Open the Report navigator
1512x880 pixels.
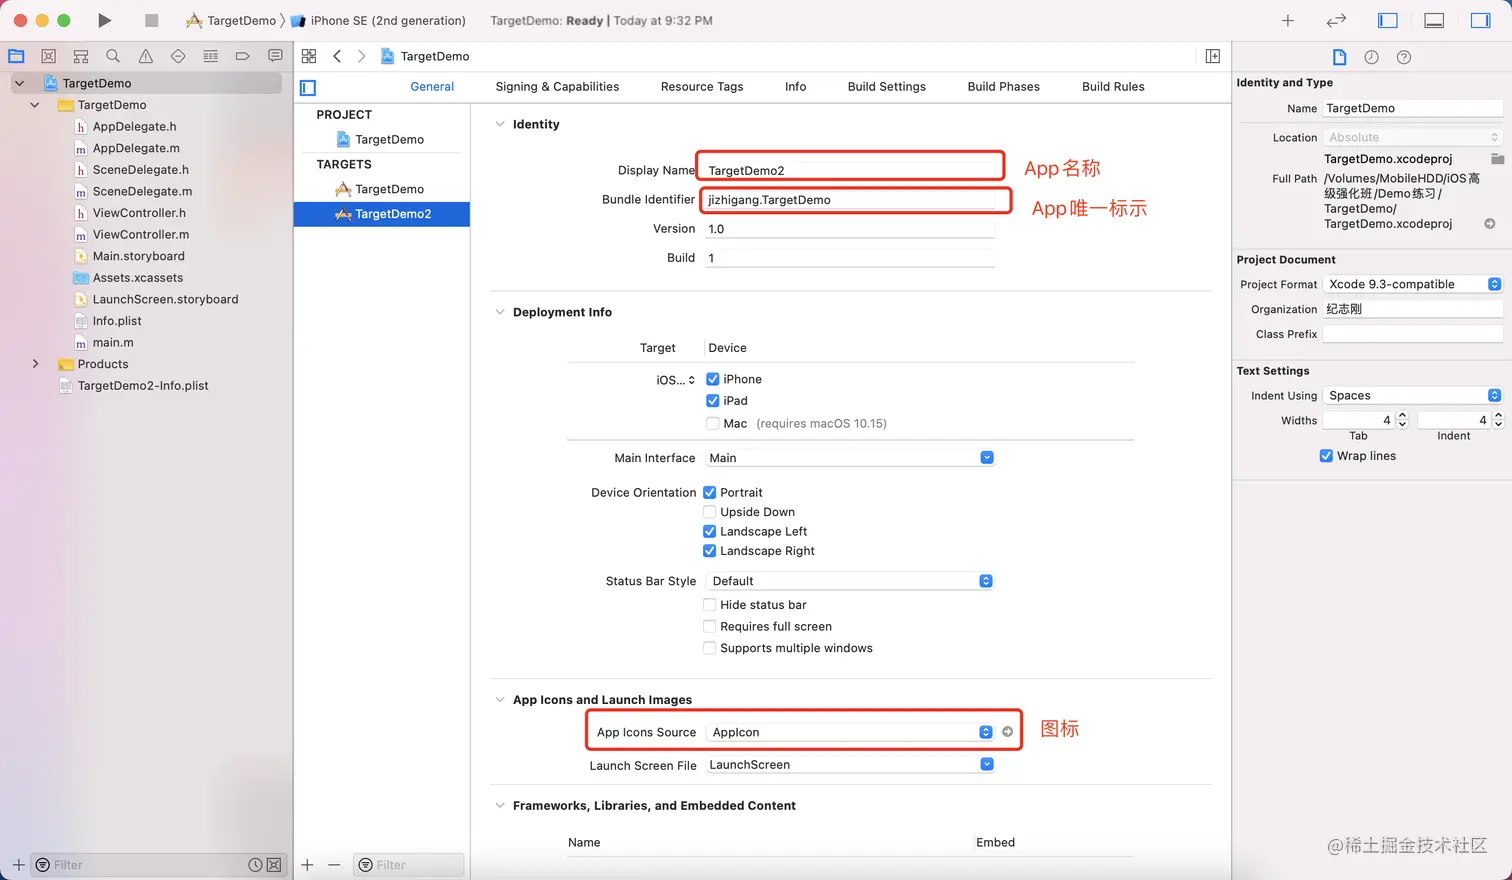pyautogui.click(x=275, y=56)
